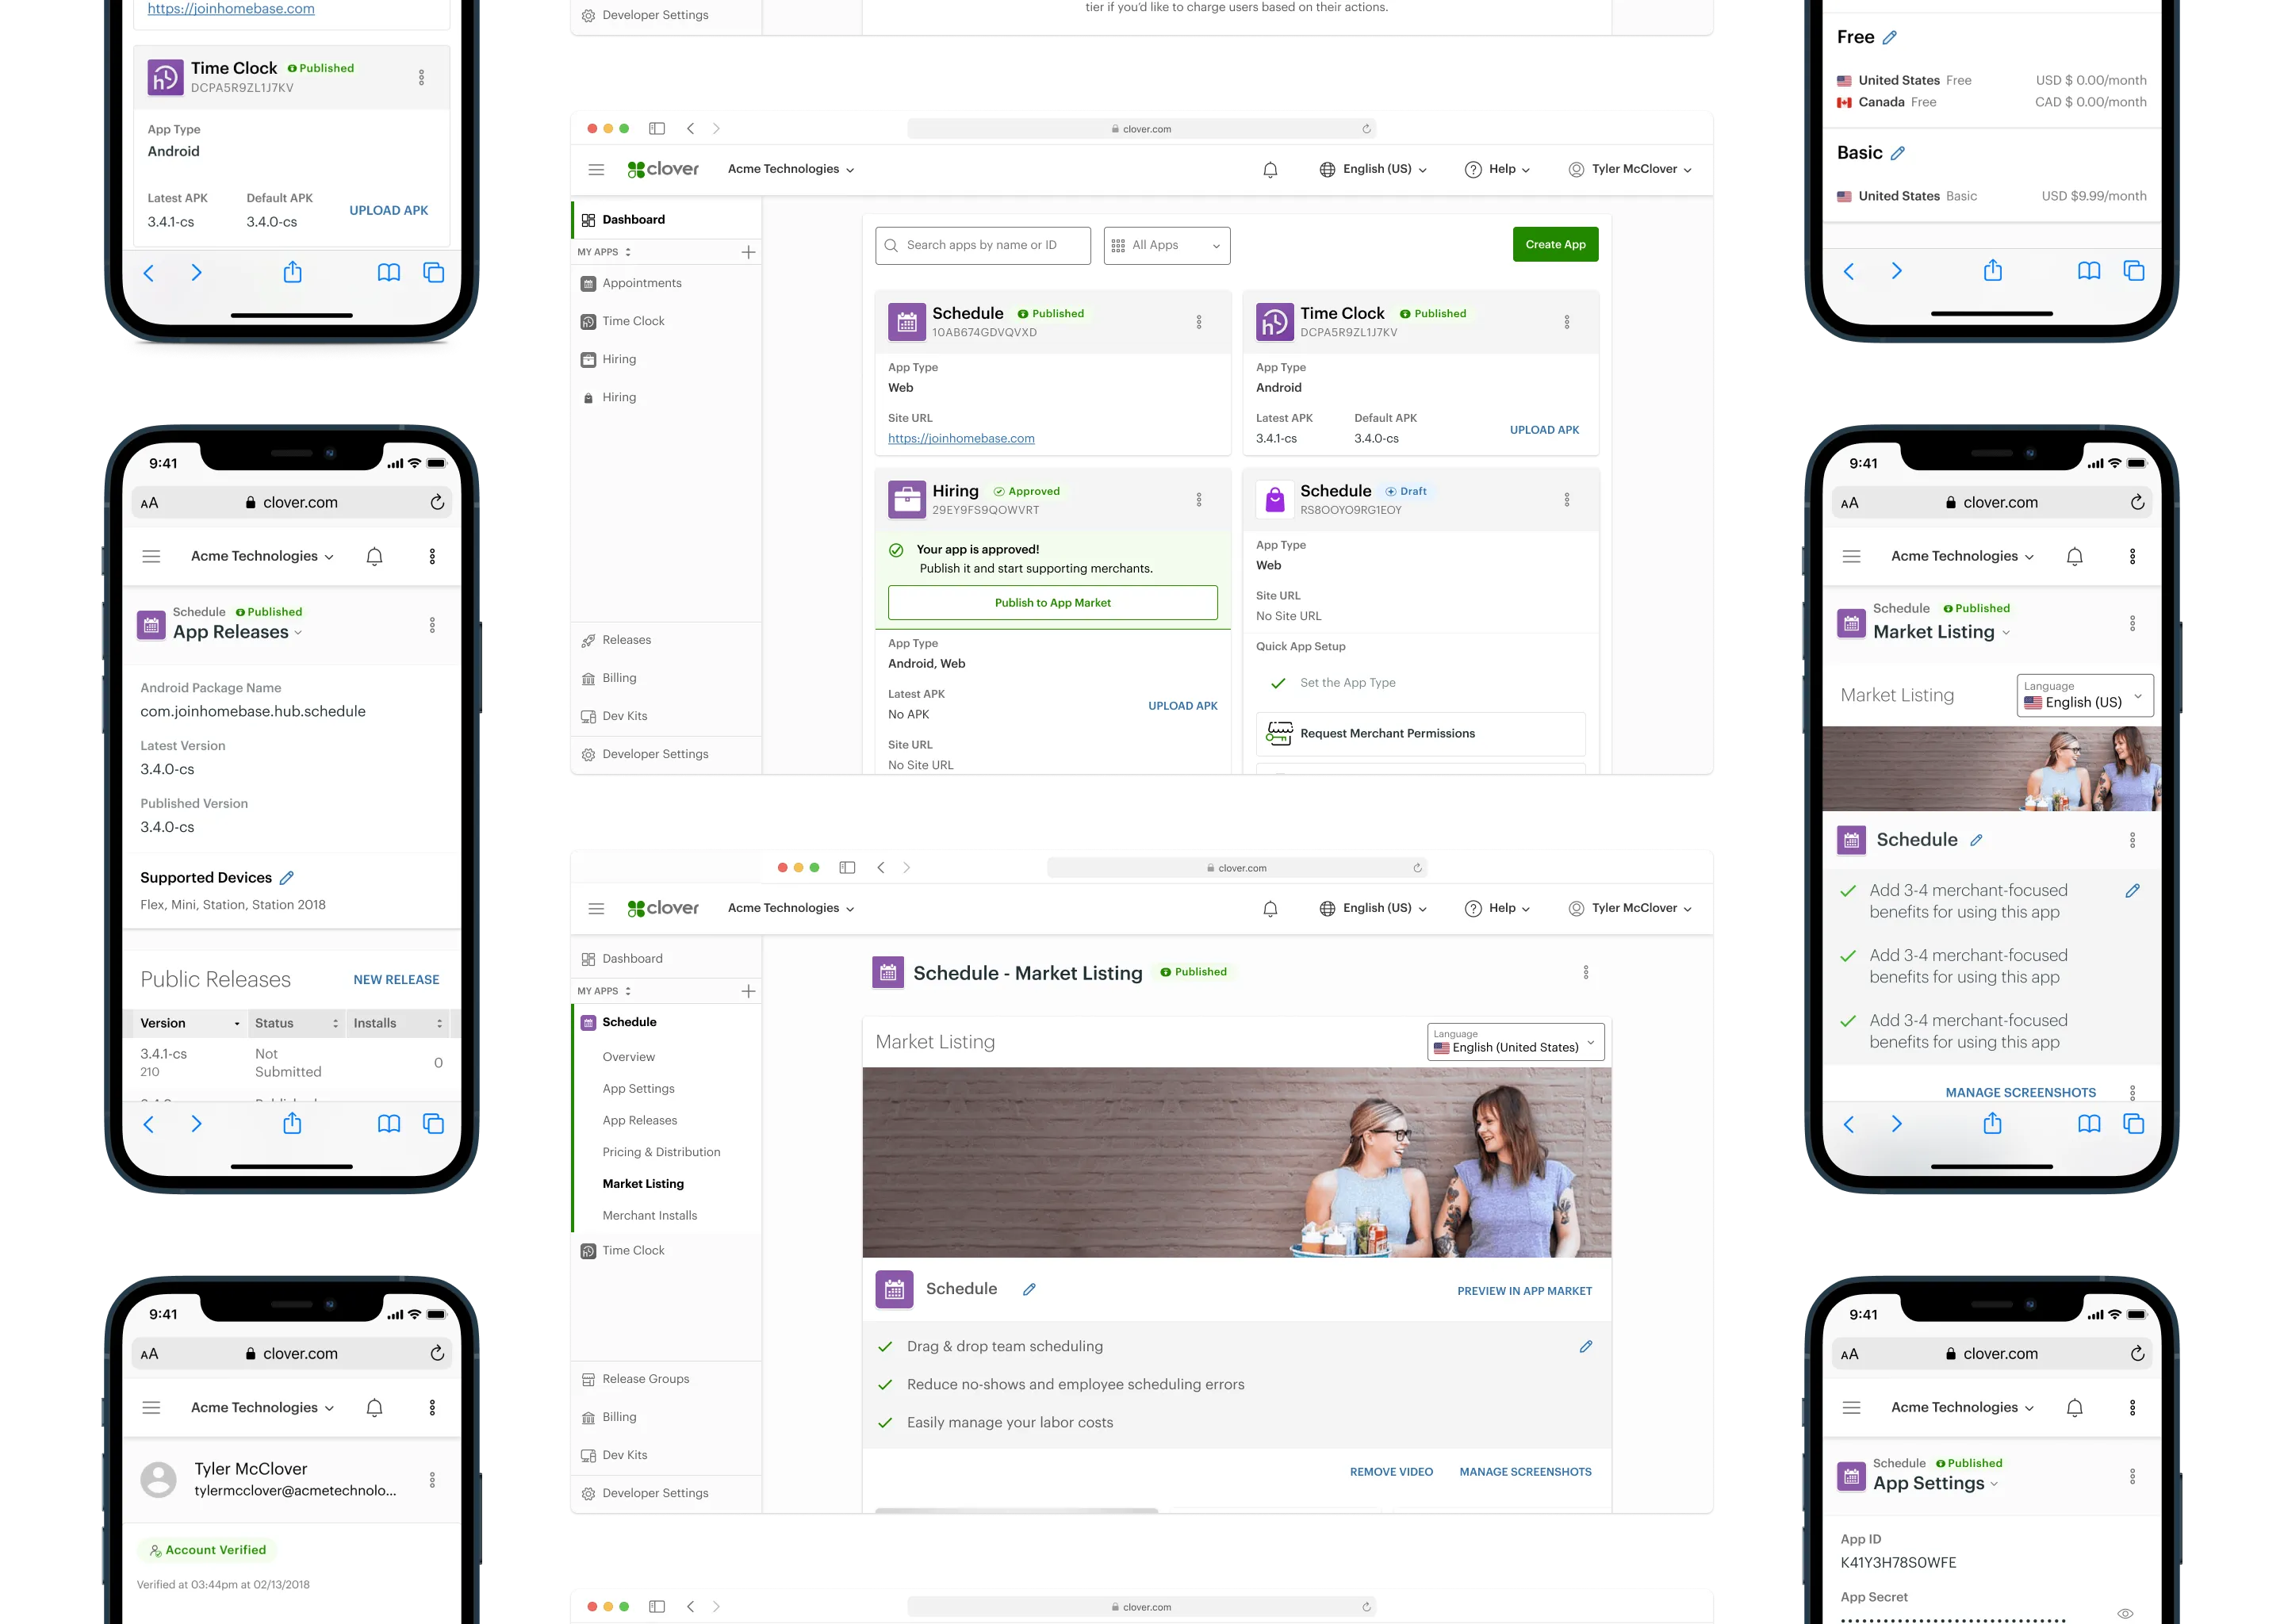Toggle the Safari sidebar icon in the dashboard window
Image resolution: width=2284 pixels, height=1624 pixels.
pyautogui.click(x=657, y=128)
